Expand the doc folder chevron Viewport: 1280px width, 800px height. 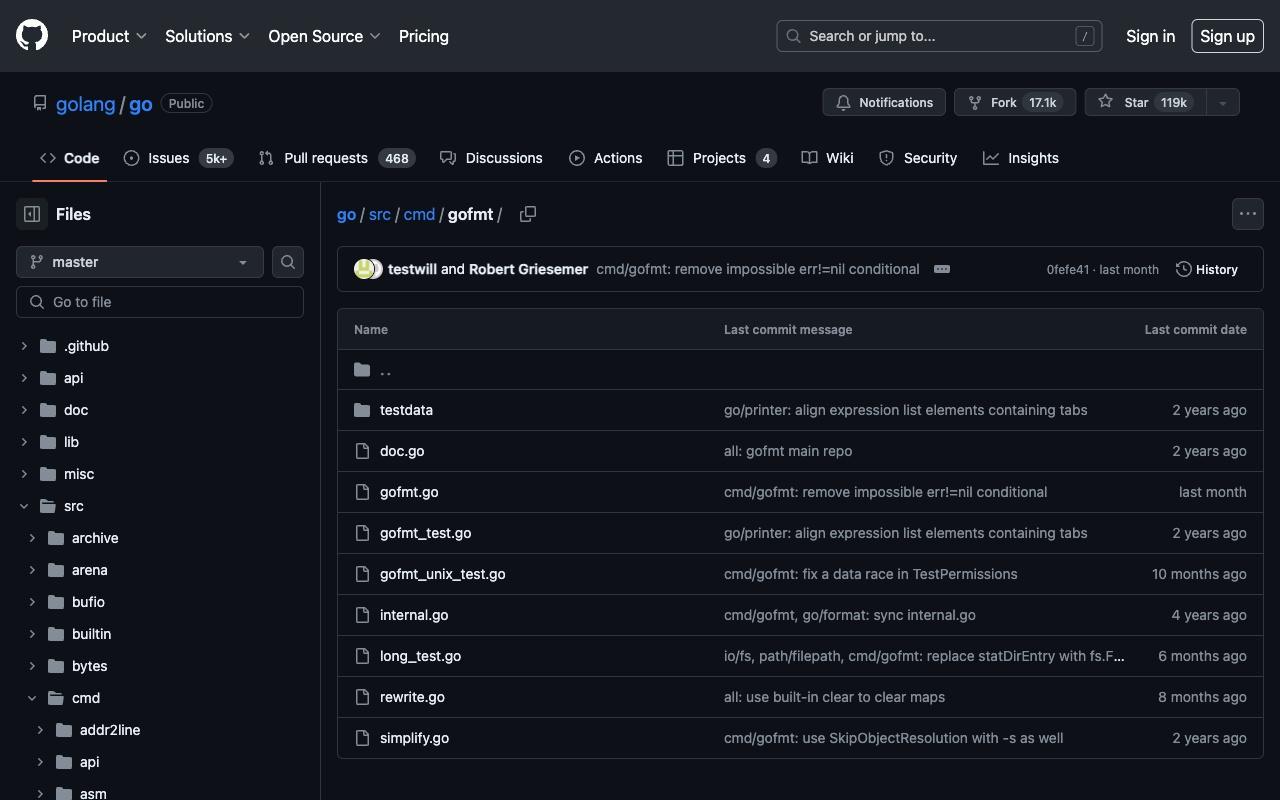[x=24, y=410]
